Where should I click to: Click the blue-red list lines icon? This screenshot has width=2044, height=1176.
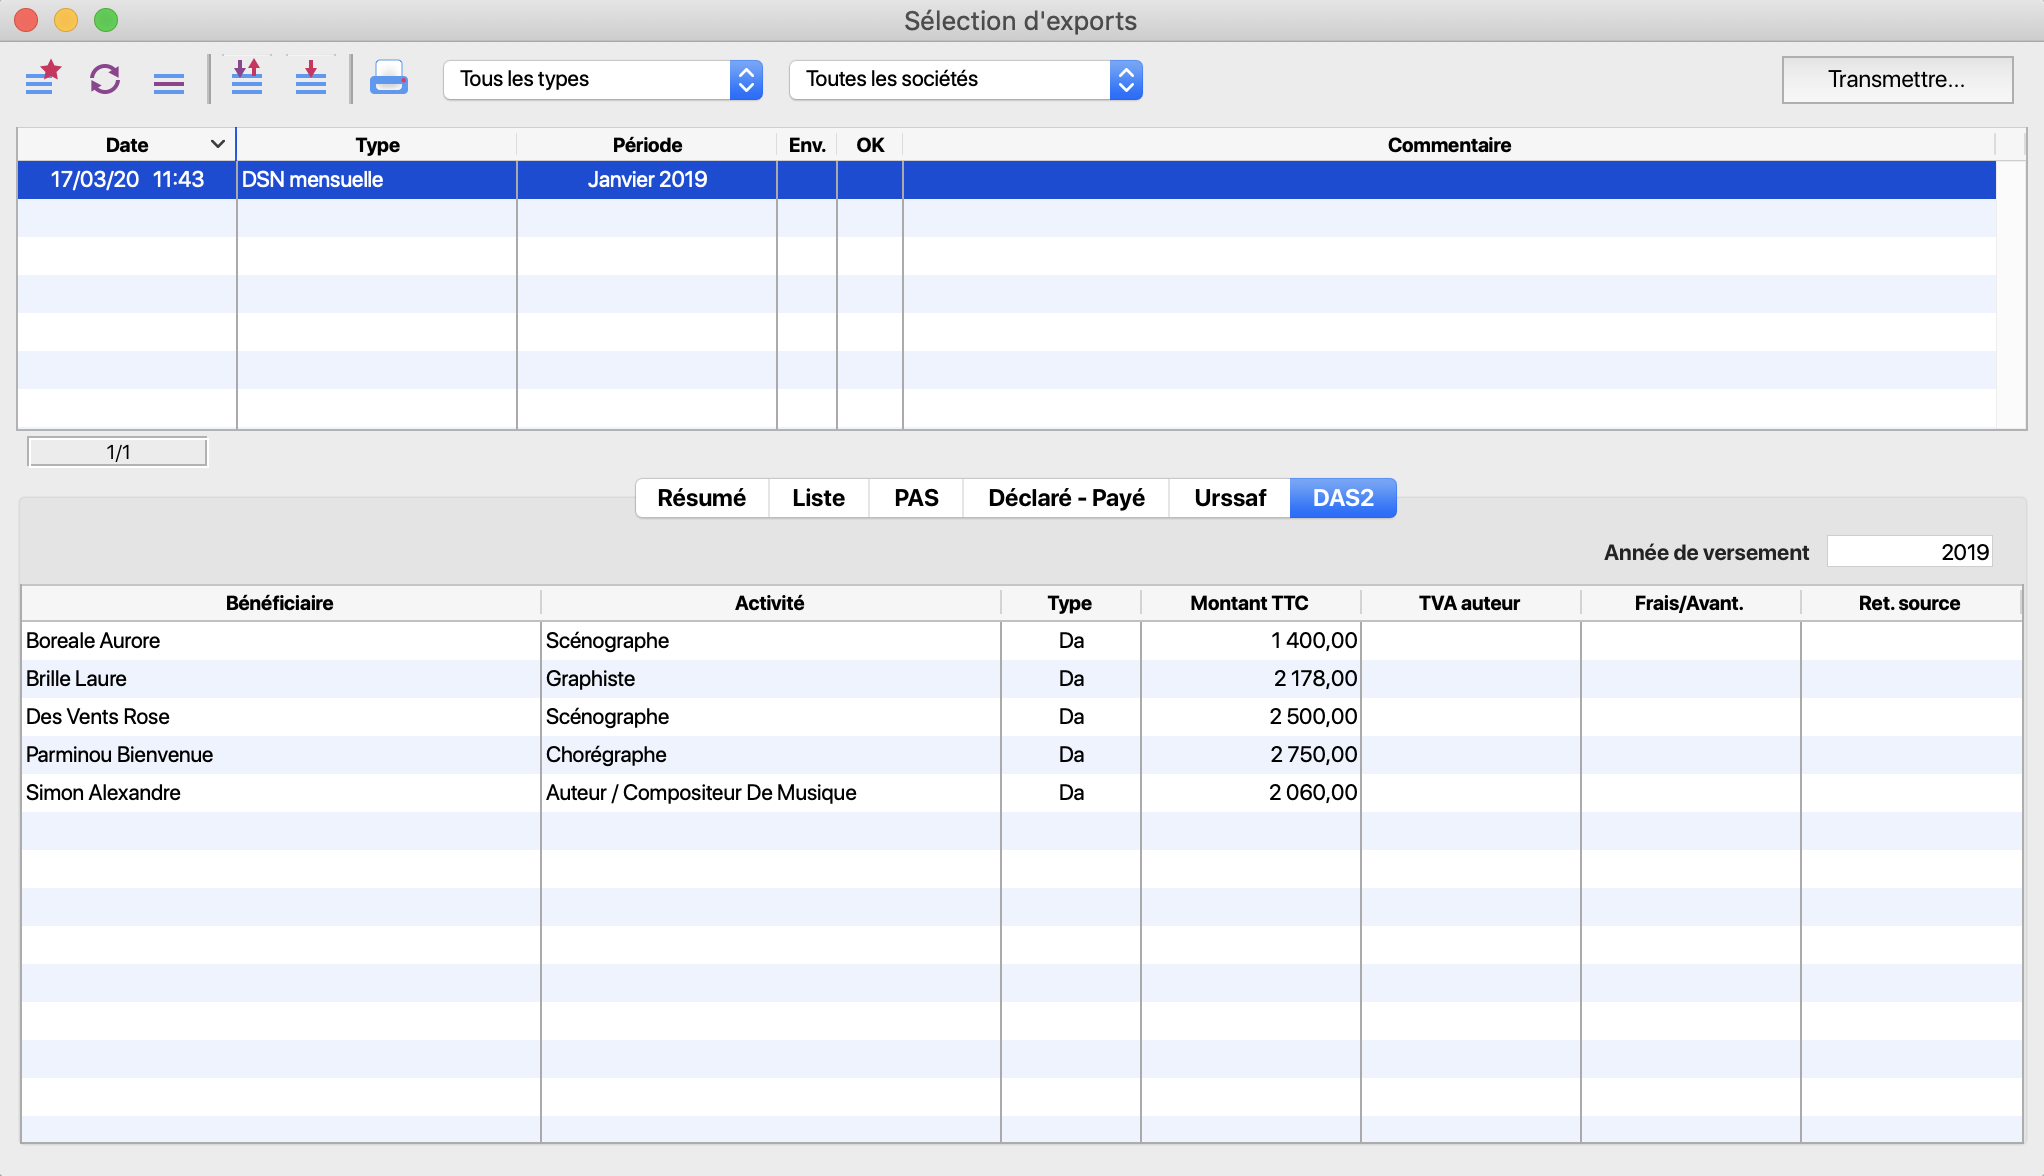168,83
